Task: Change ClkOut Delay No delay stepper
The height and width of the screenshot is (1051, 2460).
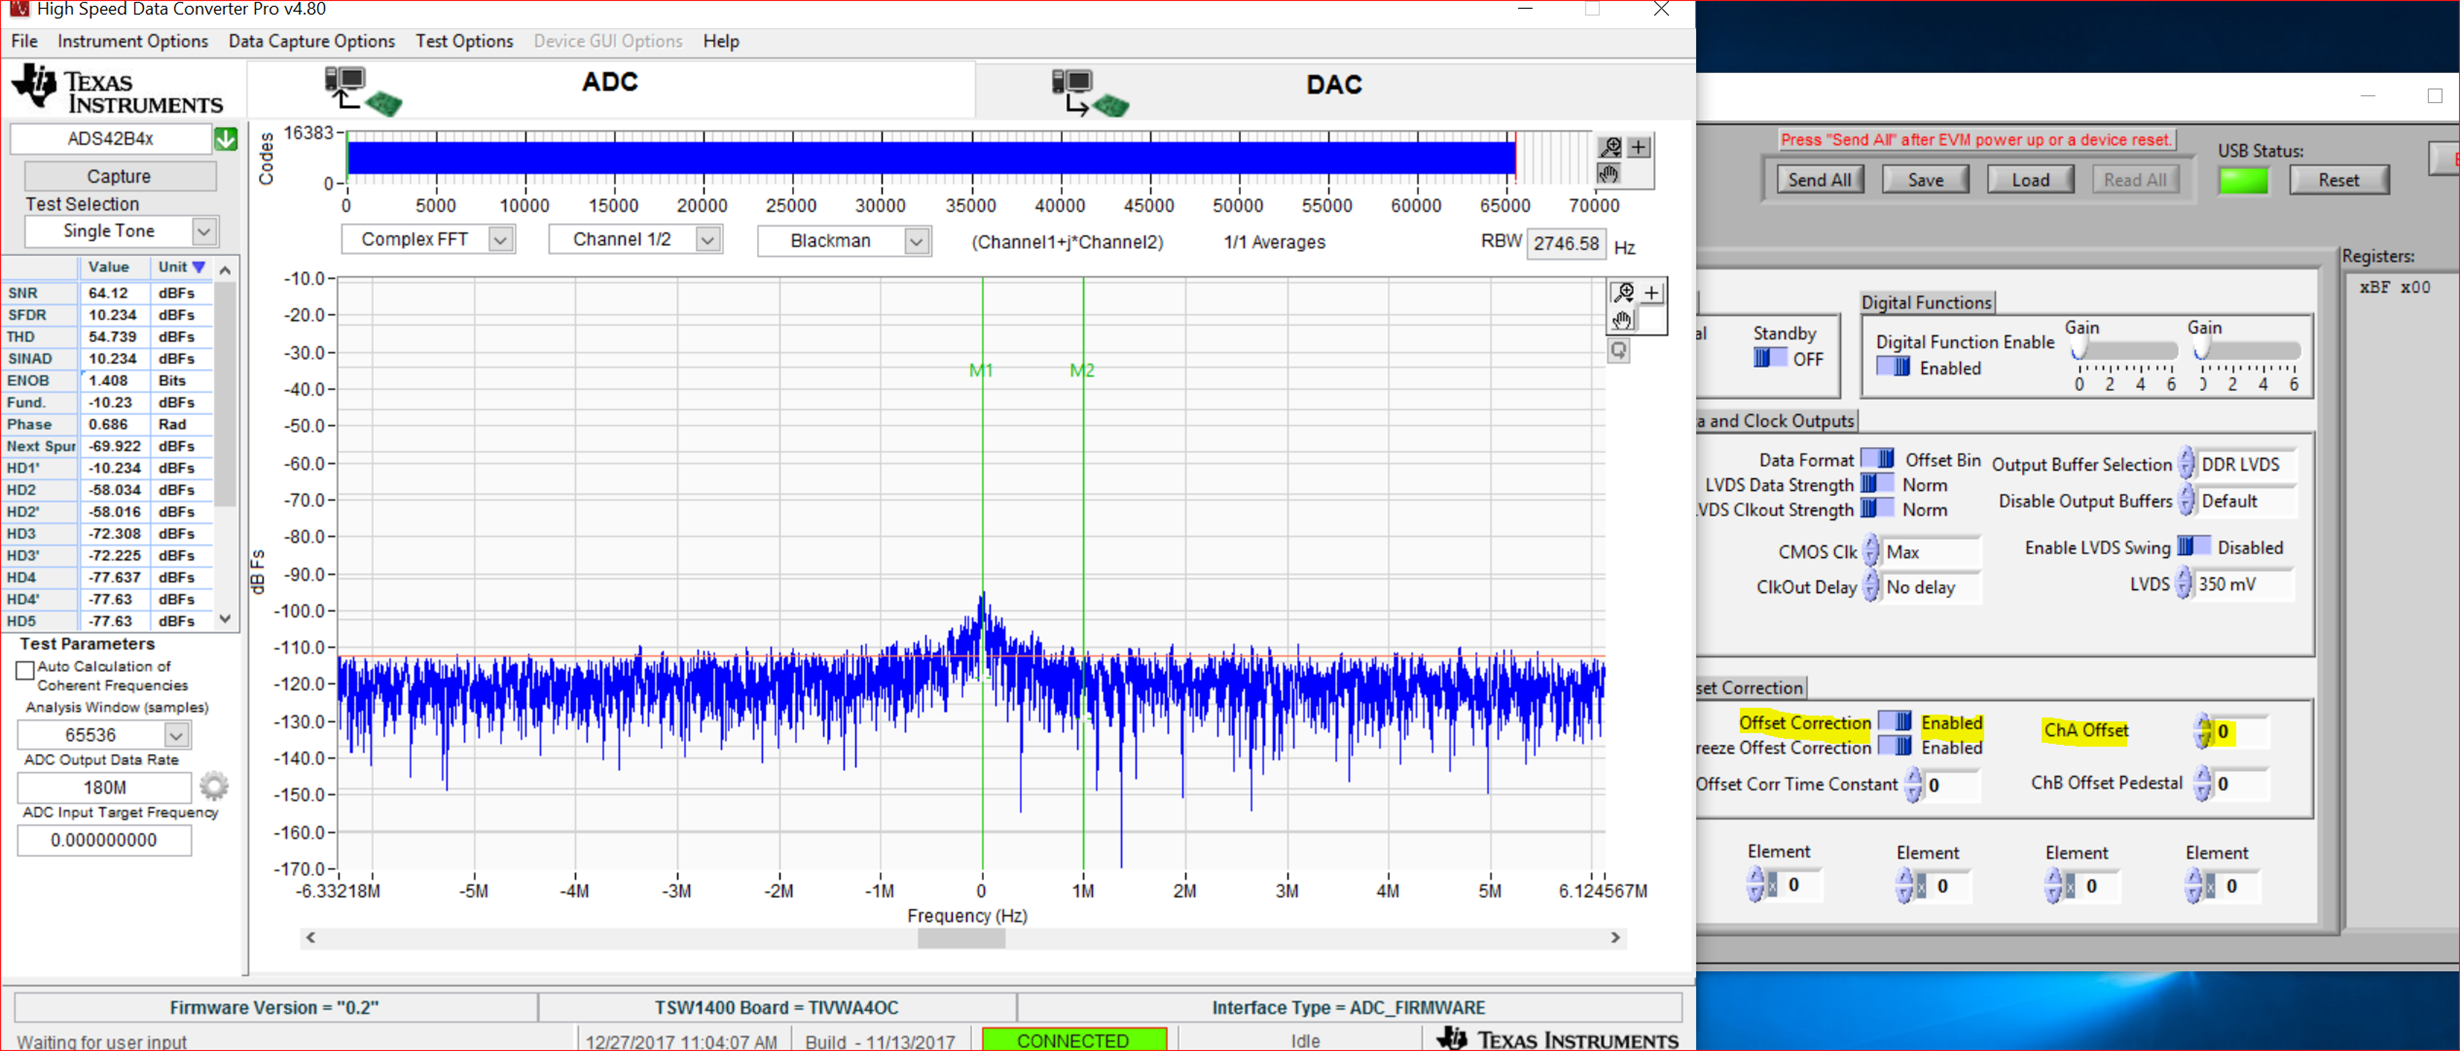Action: tap(1870, 587)
